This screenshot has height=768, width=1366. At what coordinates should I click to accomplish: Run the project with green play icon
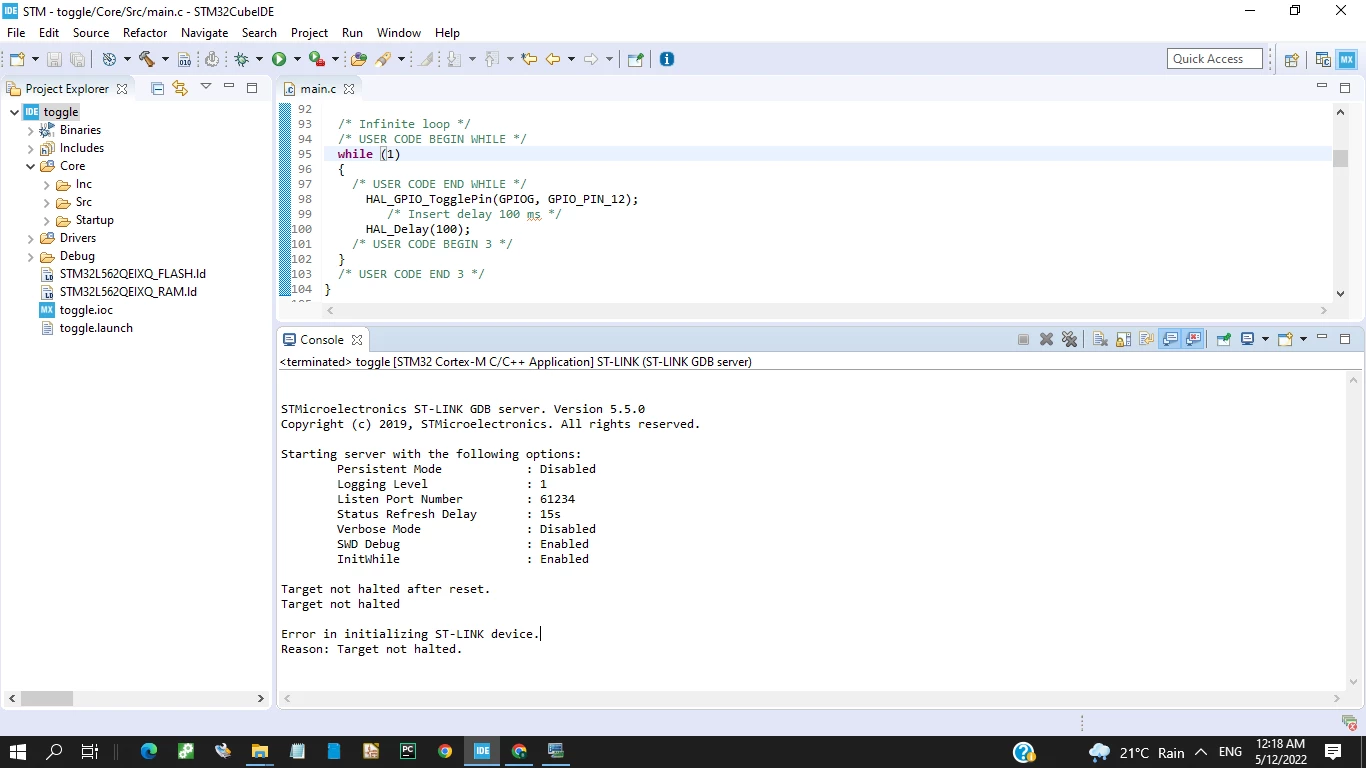[279, 59]
